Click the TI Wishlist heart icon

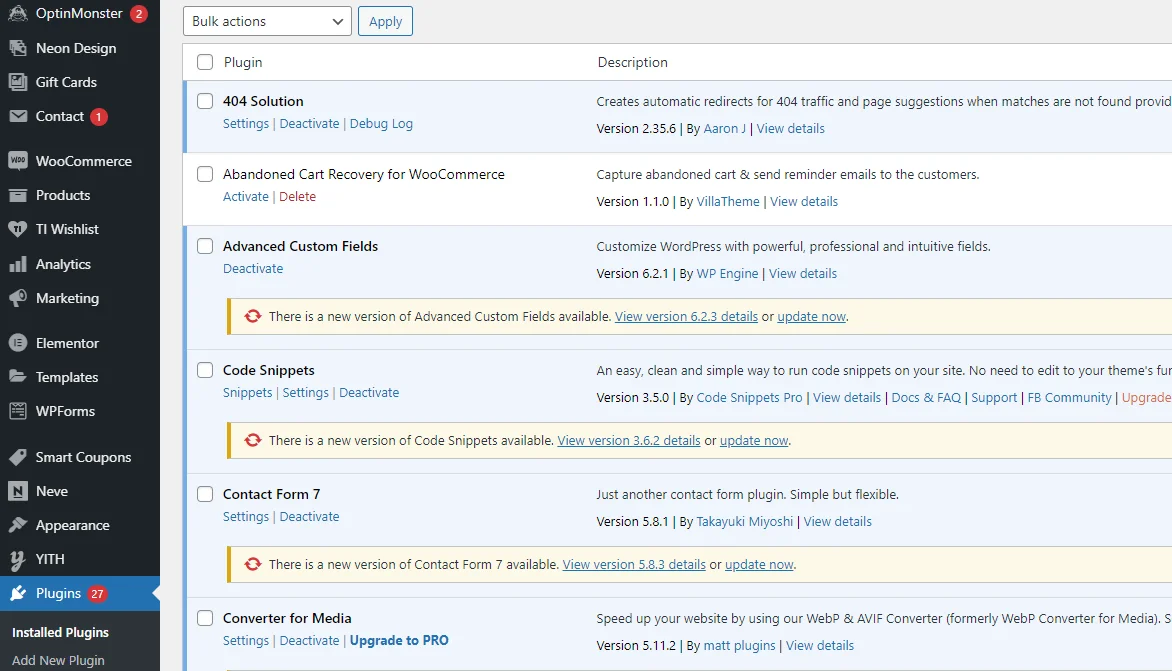coord(17,229)
